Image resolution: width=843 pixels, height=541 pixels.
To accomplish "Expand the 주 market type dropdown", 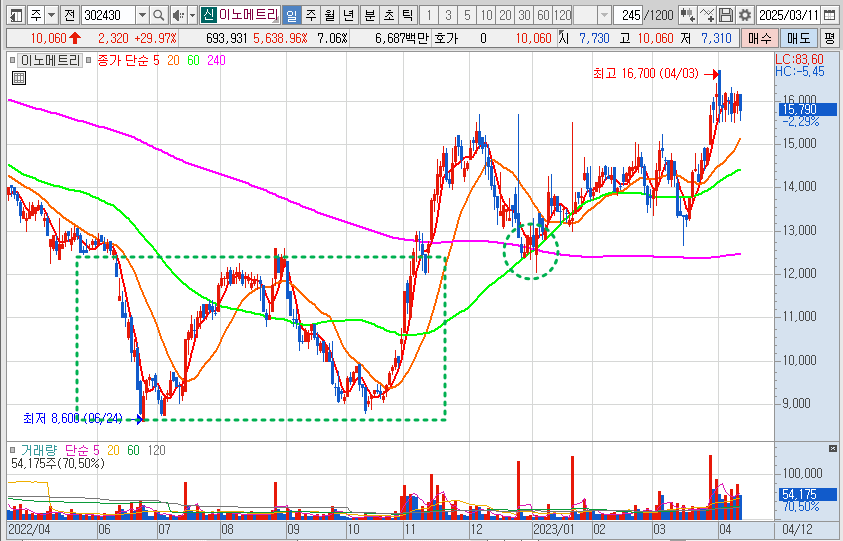I will point(51,15).
